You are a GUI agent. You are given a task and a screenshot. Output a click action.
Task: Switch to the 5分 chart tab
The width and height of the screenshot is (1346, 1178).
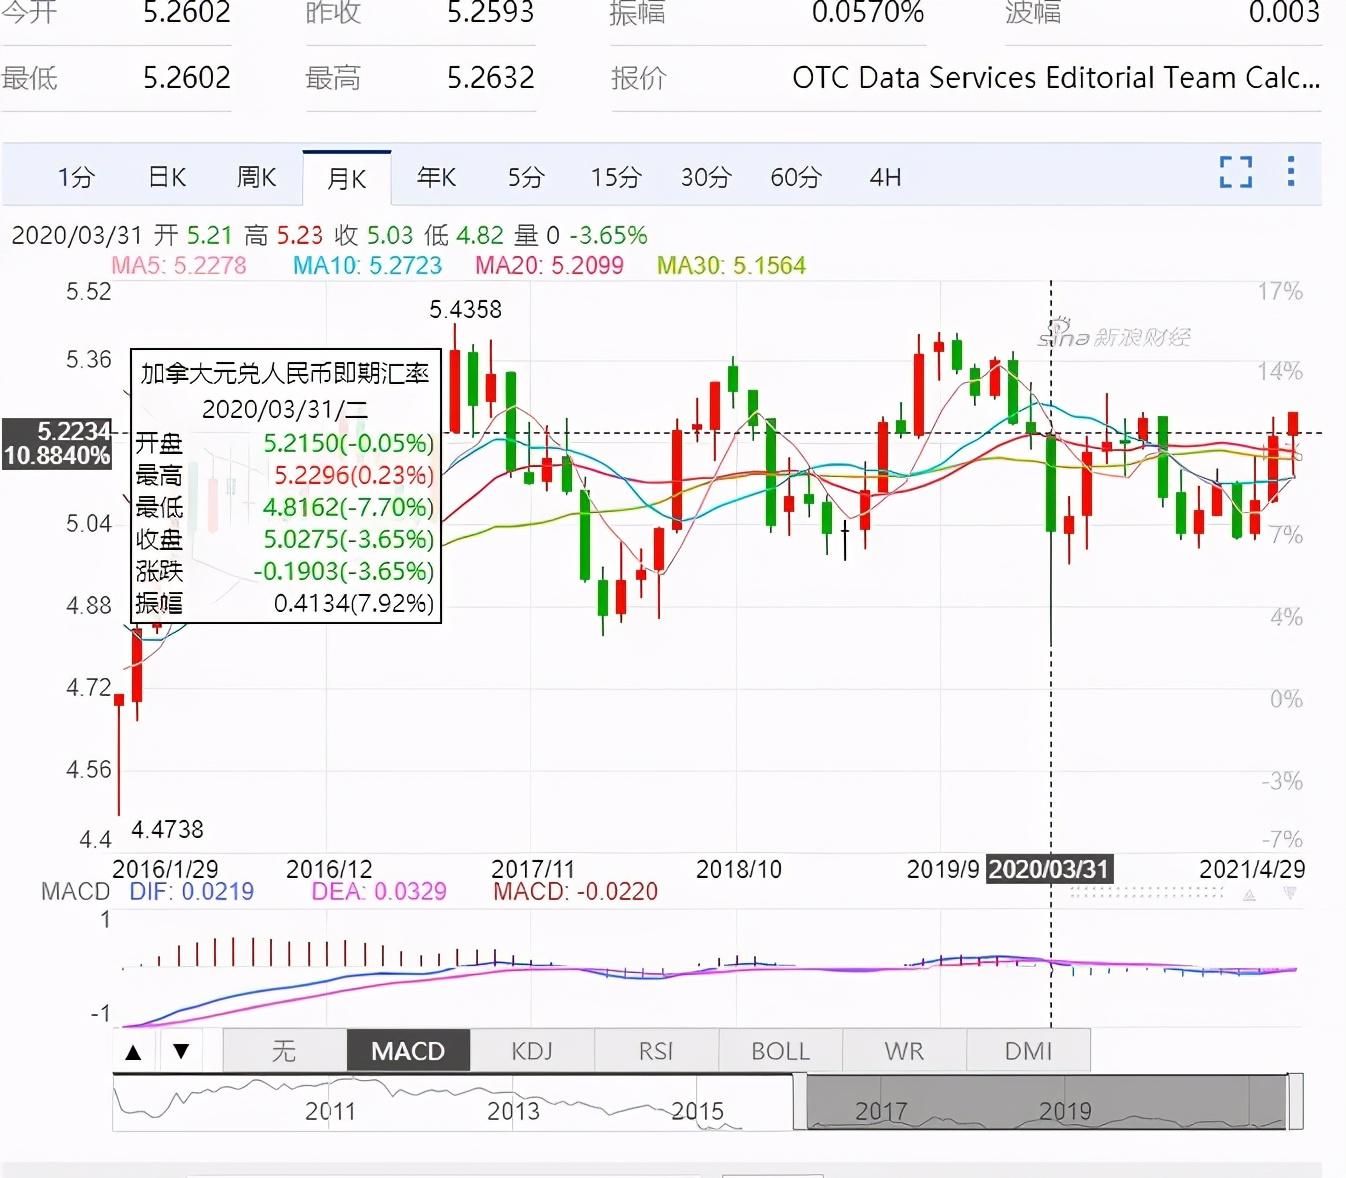pos(526,177)
